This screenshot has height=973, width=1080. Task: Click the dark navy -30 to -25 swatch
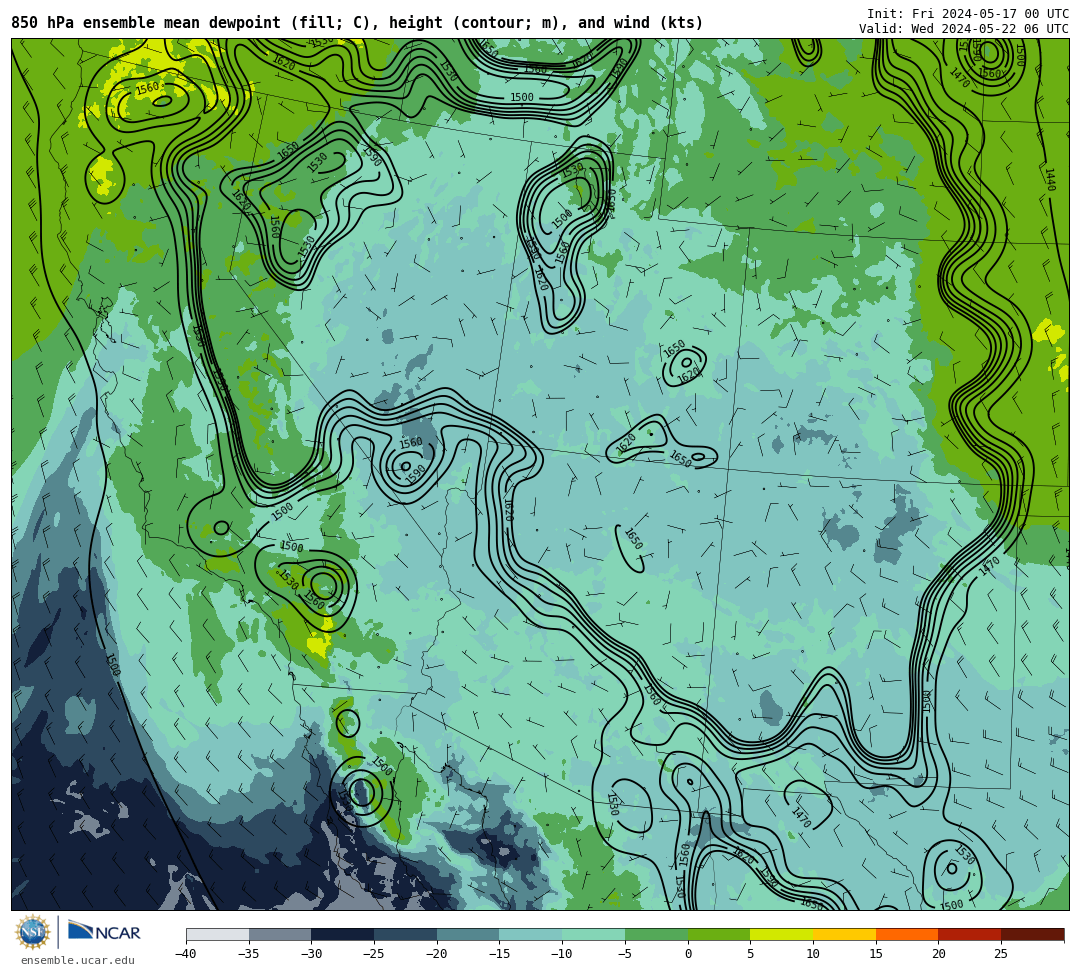[x=343, y=934]
